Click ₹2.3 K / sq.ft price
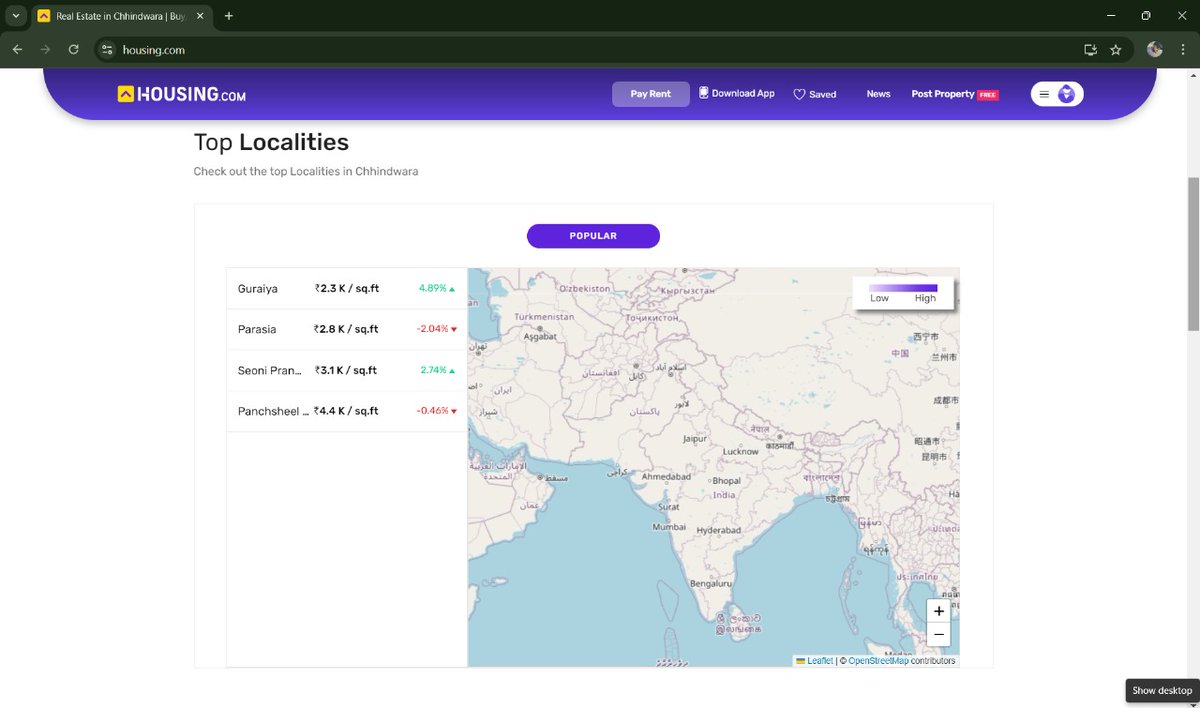The width and height of the screenshot is (1200, 708). [x=347, y=289]
